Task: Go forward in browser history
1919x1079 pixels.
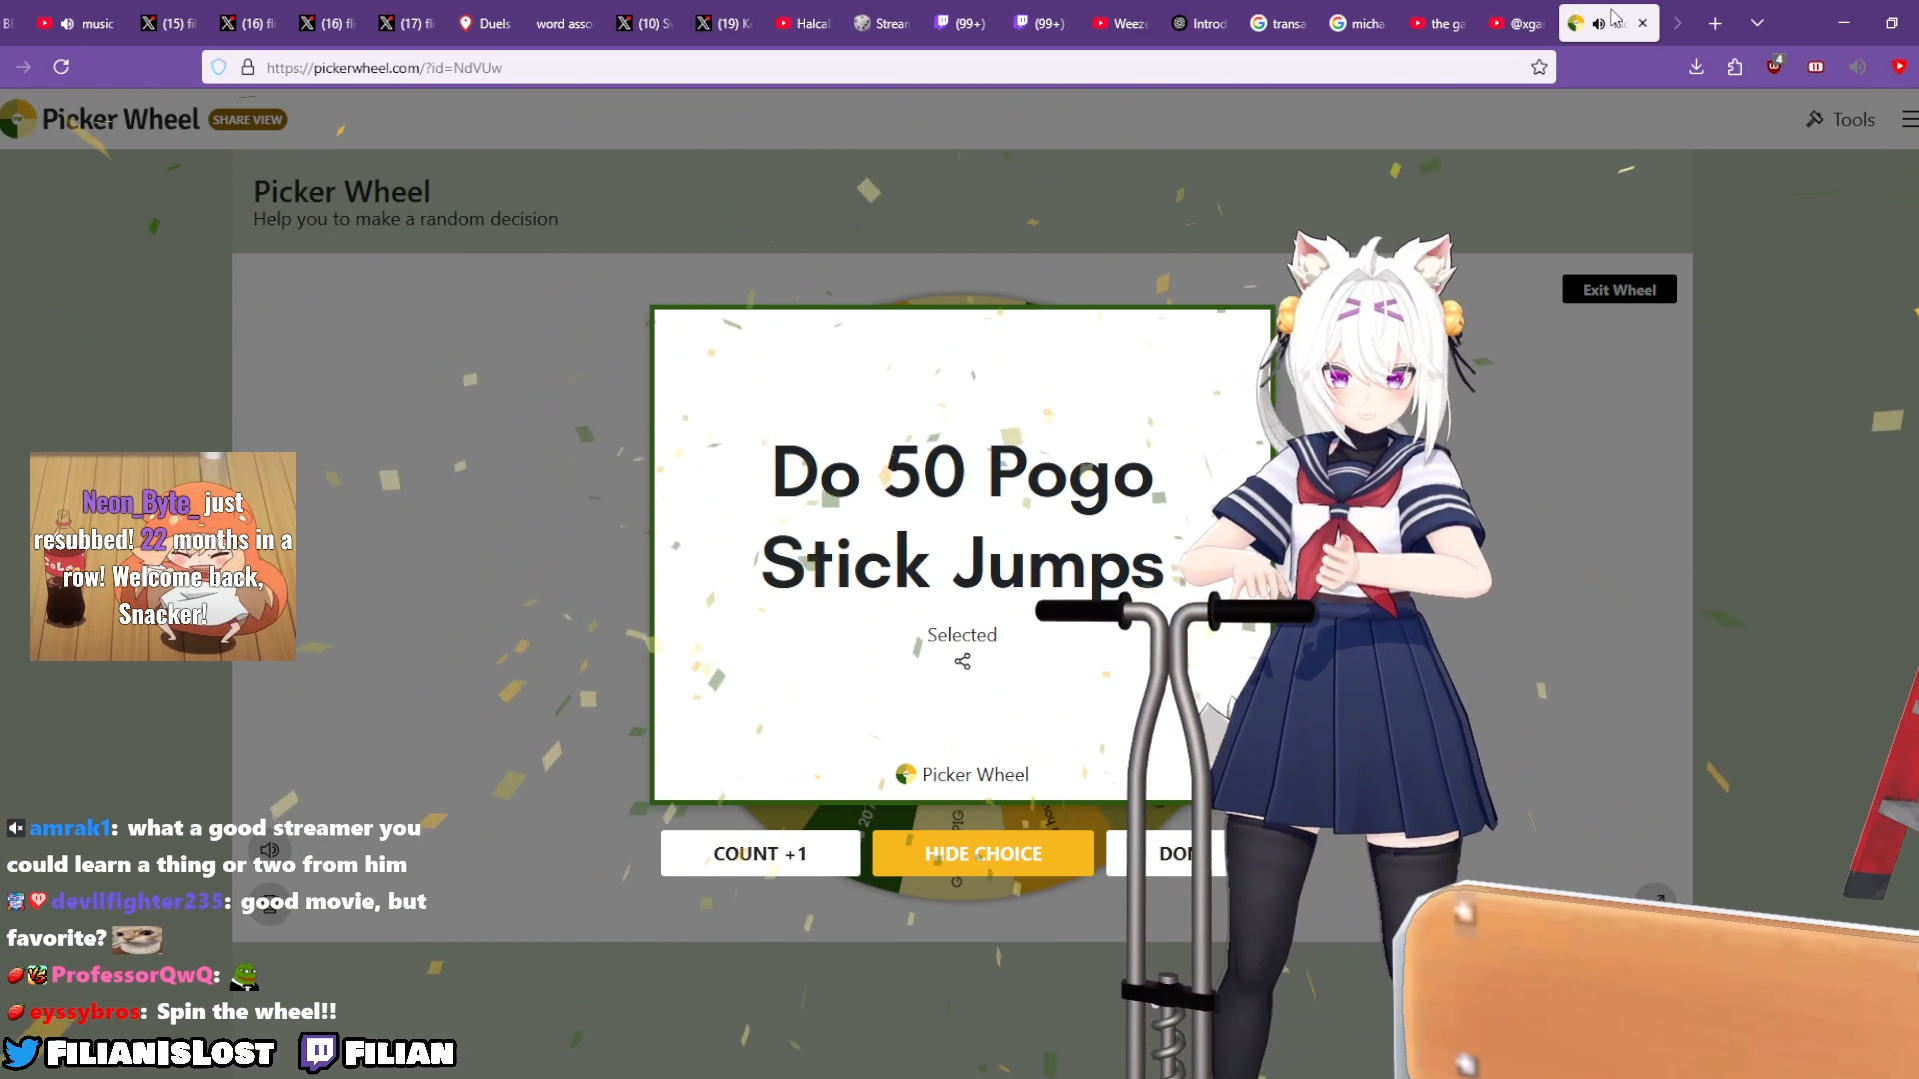Action: tap(23, 67)
